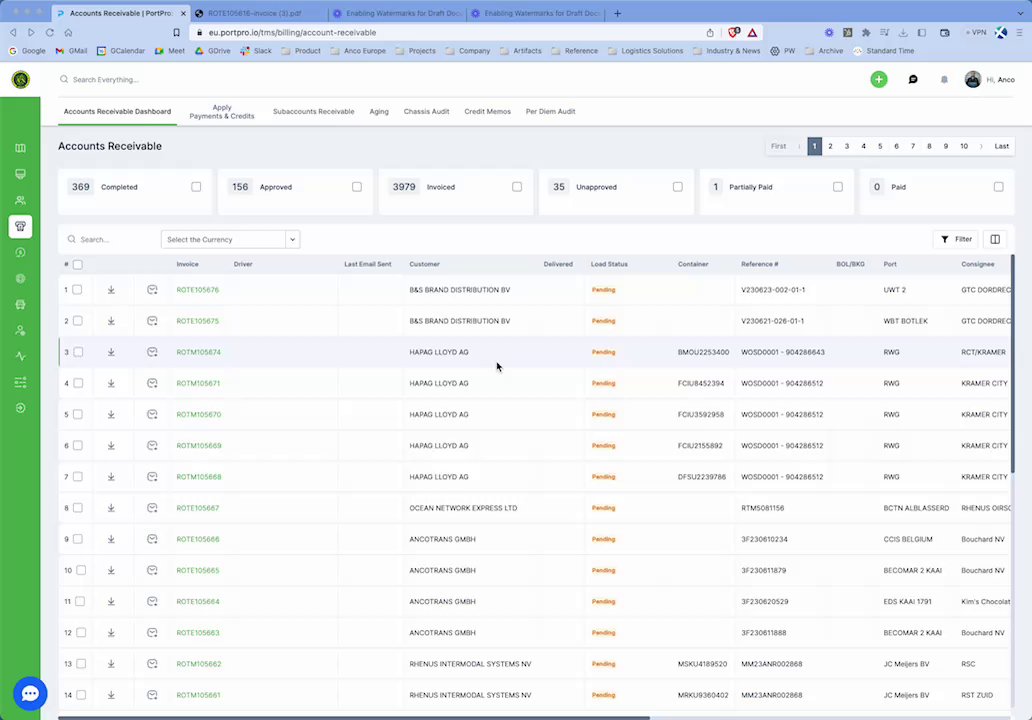
Task: Click the email icon for invoice ROTM105674
Action: click(x=152, y=352)
